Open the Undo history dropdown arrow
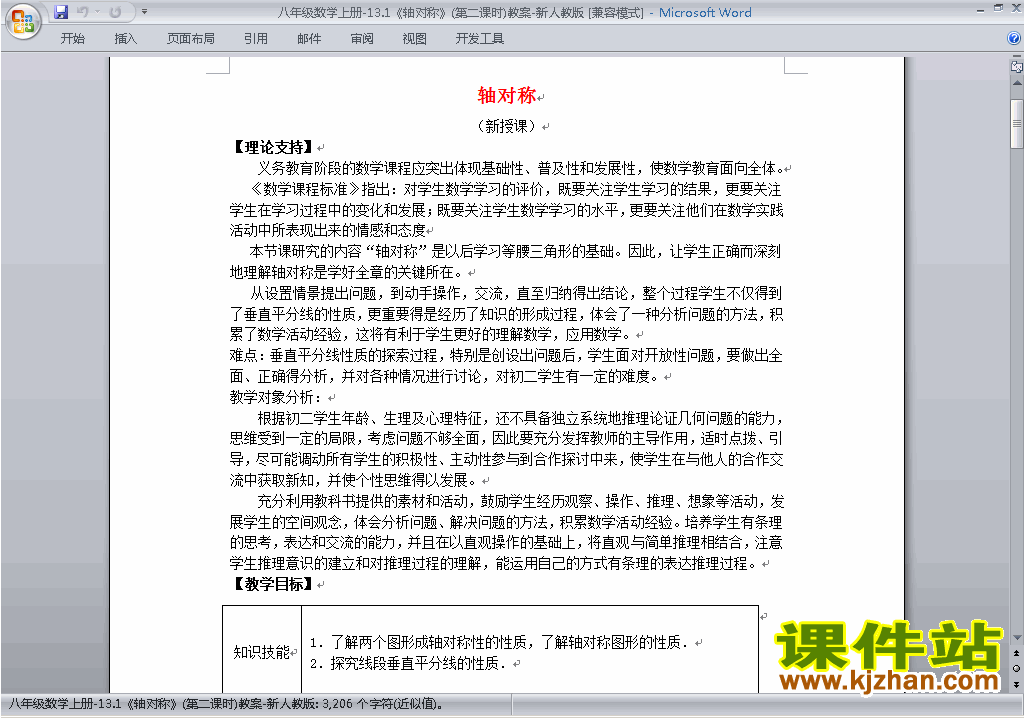The width and height of the screenshot is (1024, 718). 97,12
